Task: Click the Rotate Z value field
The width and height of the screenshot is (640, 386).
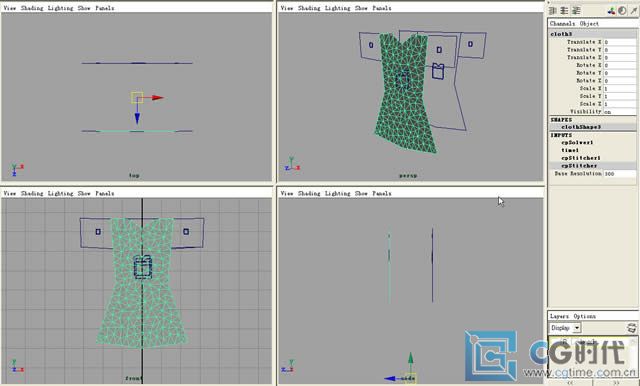Action: [620, 81]
